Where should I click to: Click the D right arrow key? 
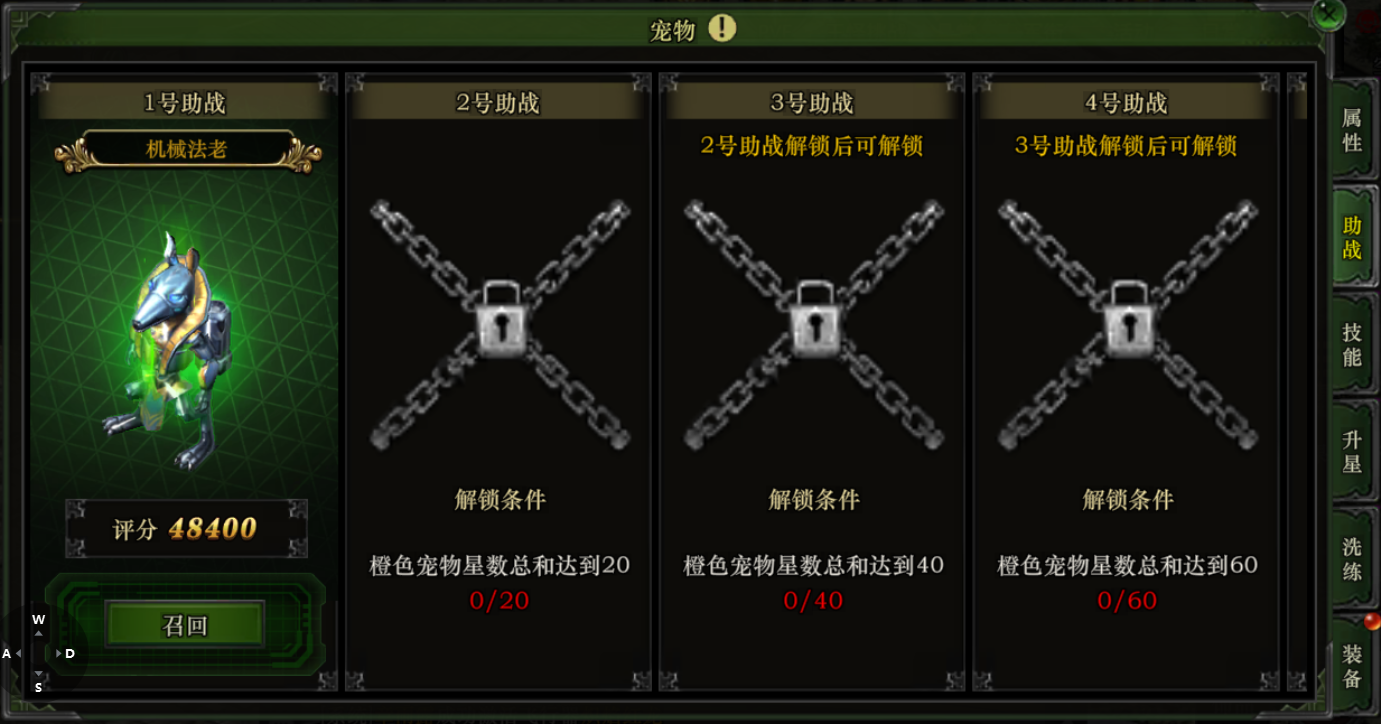click(x=65, y=653)
